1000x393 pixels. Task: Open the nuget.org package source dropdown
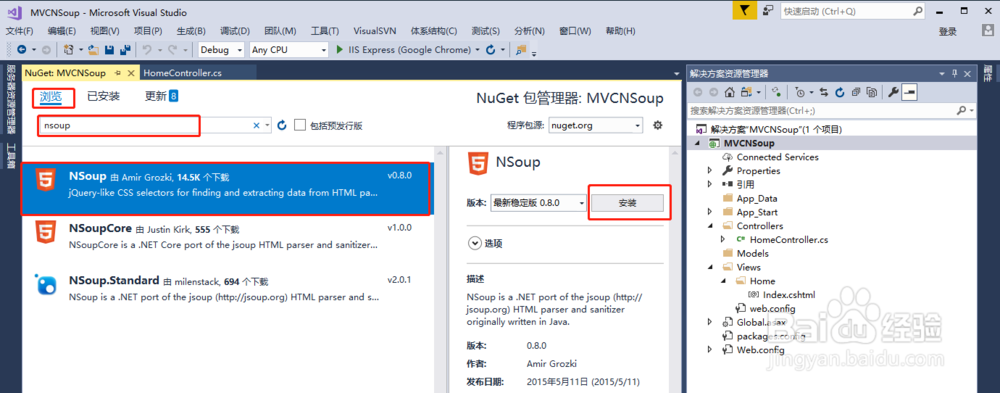tap(596, 126)
